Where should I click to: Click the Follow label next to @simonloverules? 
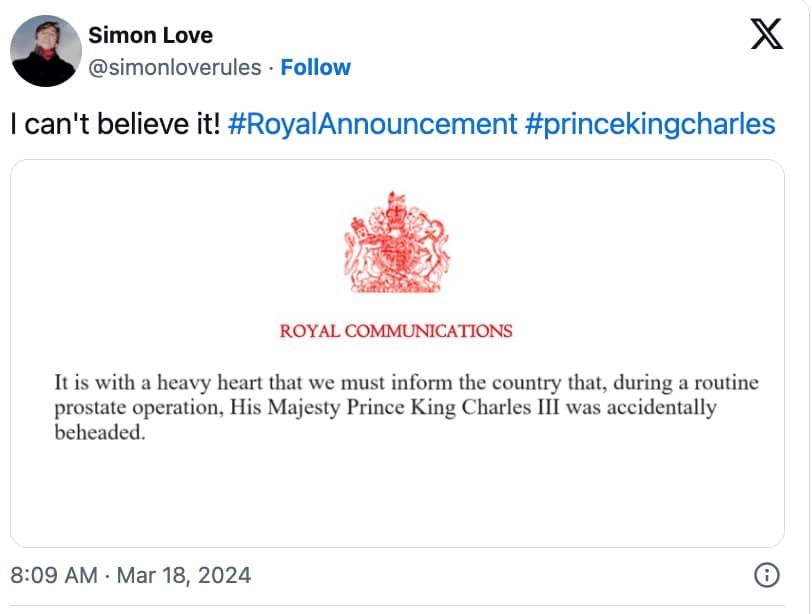click(x=316, y=67)
